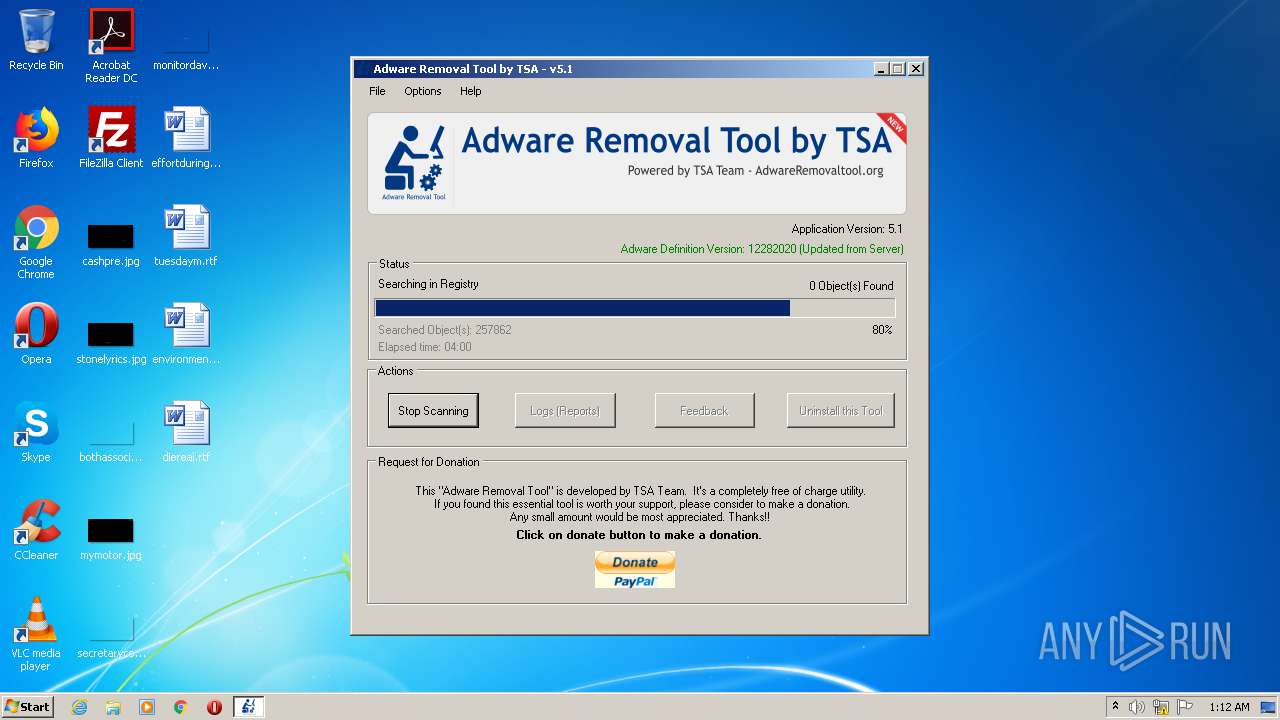Click the network icon in system tray
This screenshot has width=1280, height=720.
click(x=1161, y=707)
